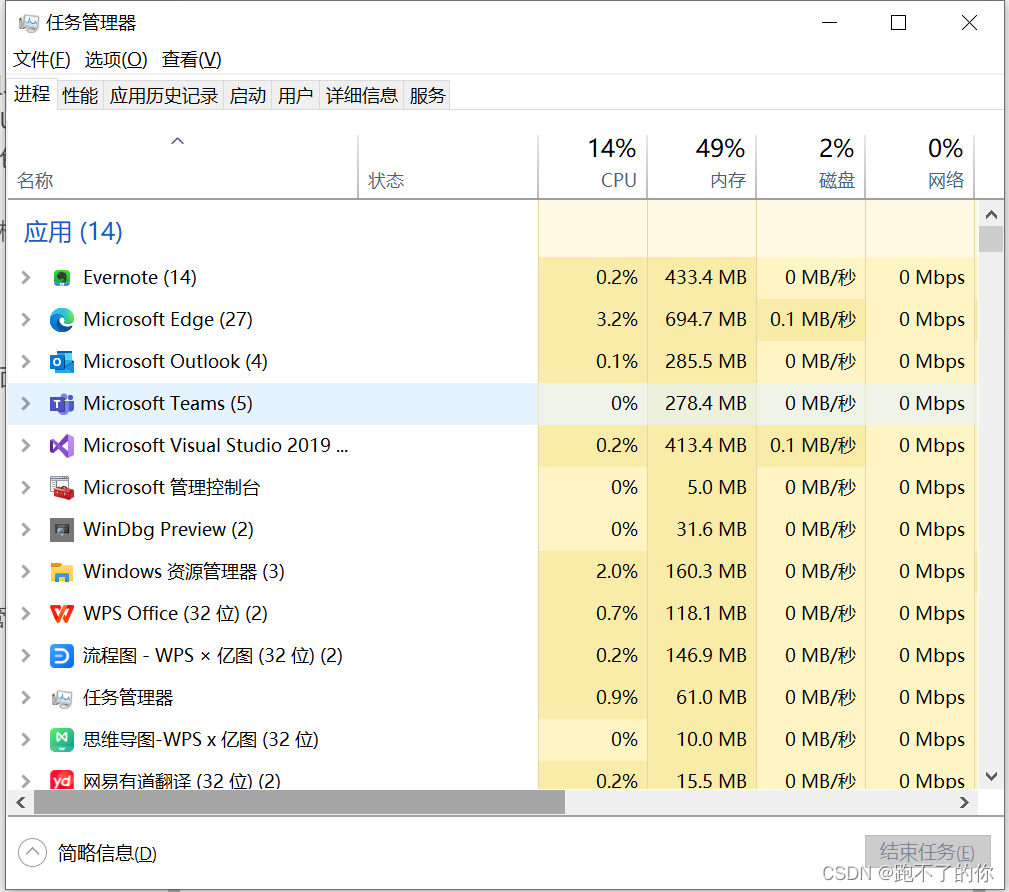Click the 简略信息(D) link text
The image size is (1009, 892).
coord(107,853)
